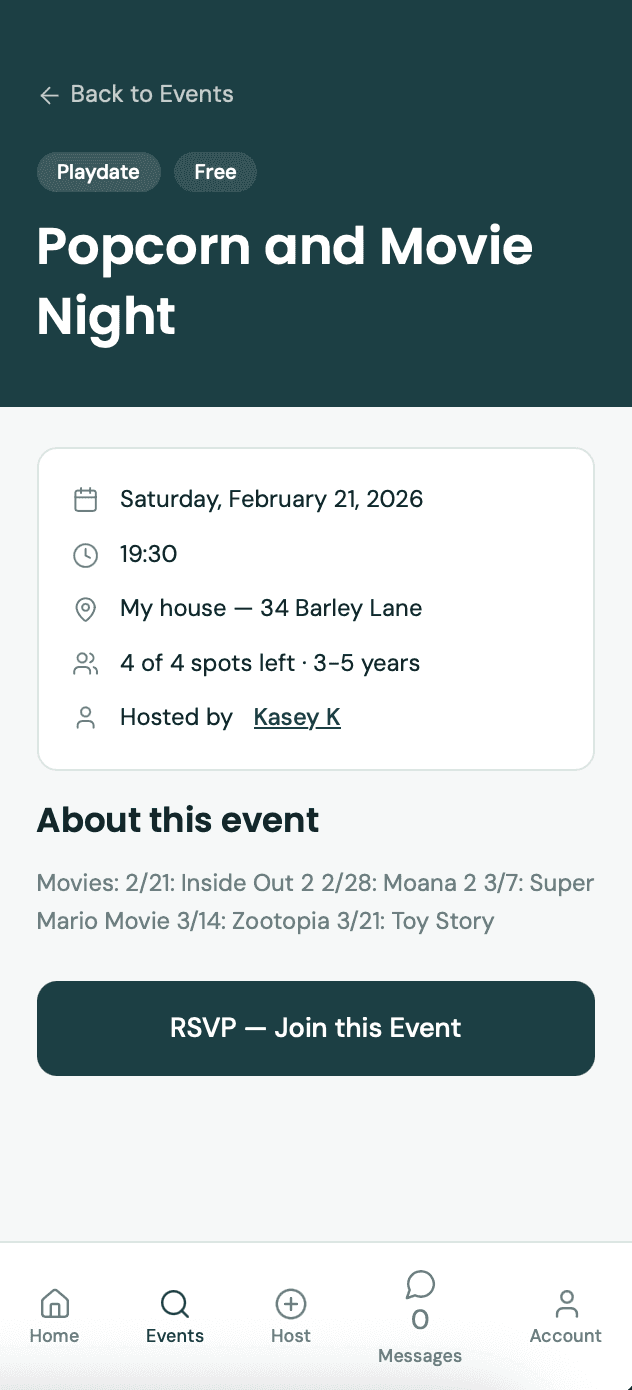
Task: Click the Popcorn and Movie Night title
Action: pos(284,280)
